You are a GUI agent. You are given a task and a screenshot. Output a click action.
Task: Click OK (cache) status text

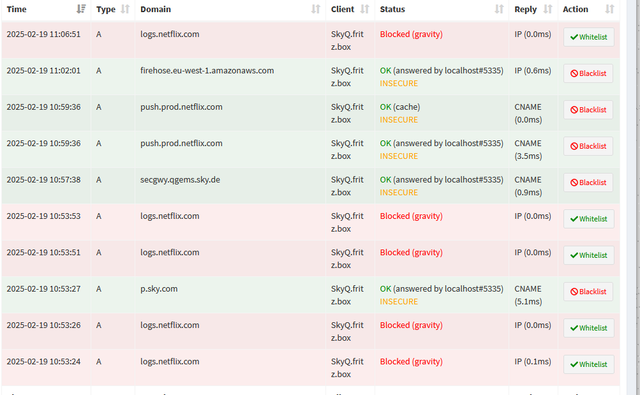[x=400, y=107]
